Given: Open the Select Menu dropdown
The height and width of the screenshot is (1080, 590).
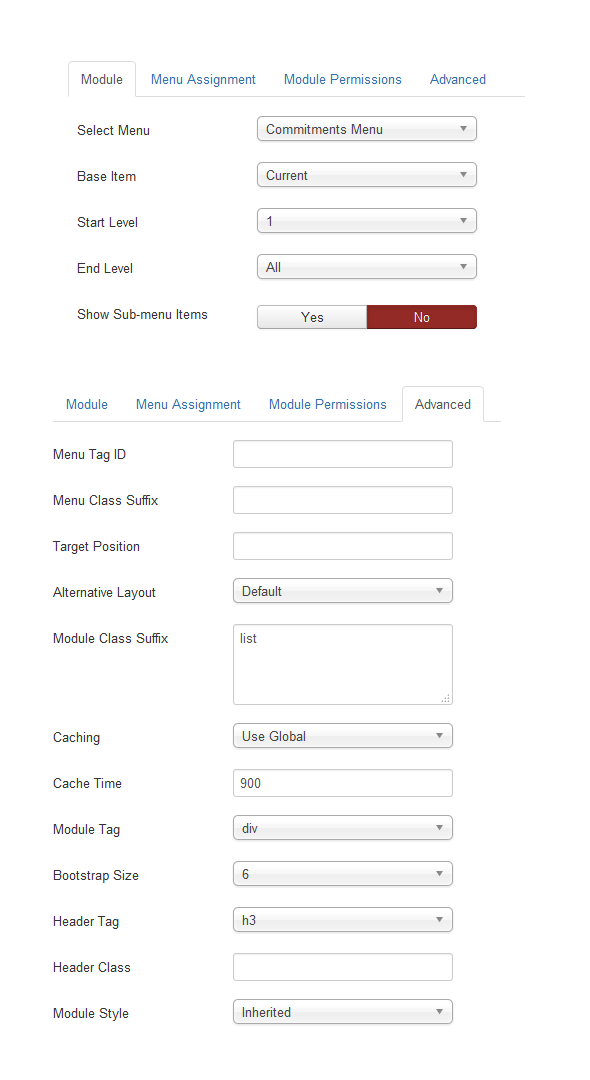Looking at the screenshot, I should (366, 129).
